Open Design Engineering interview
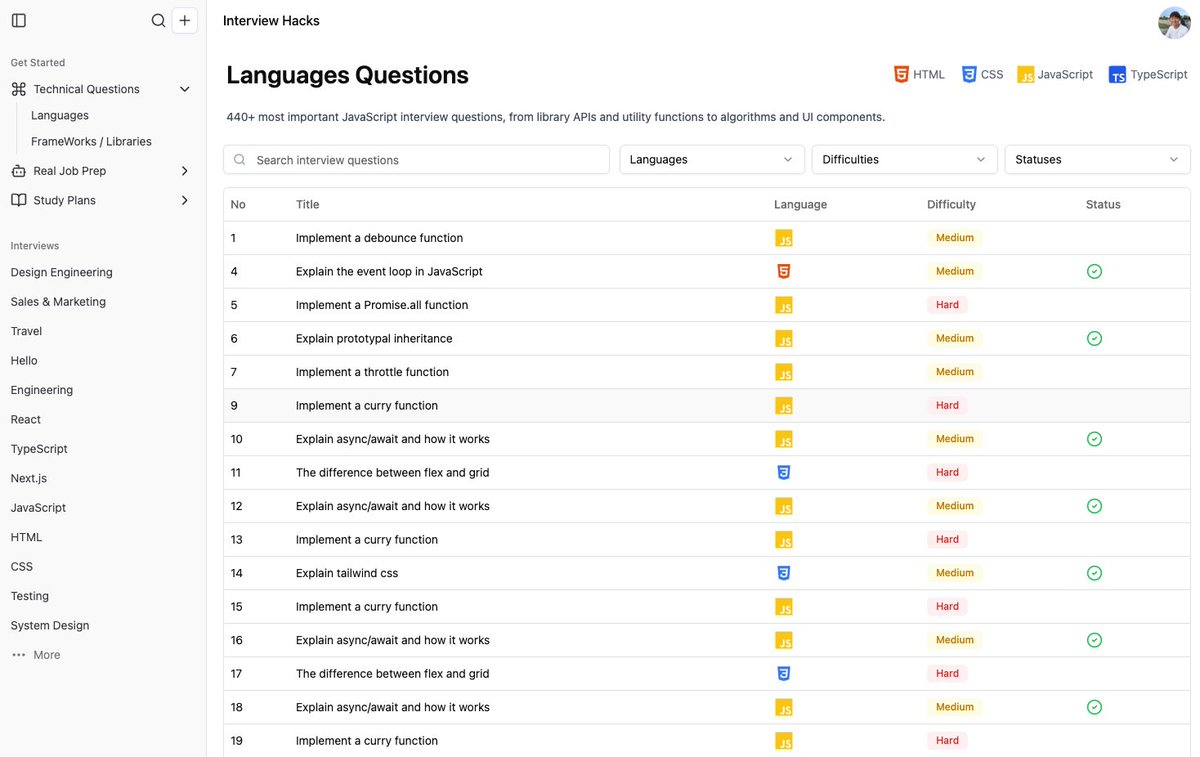1200x757 pixels. 61,272
